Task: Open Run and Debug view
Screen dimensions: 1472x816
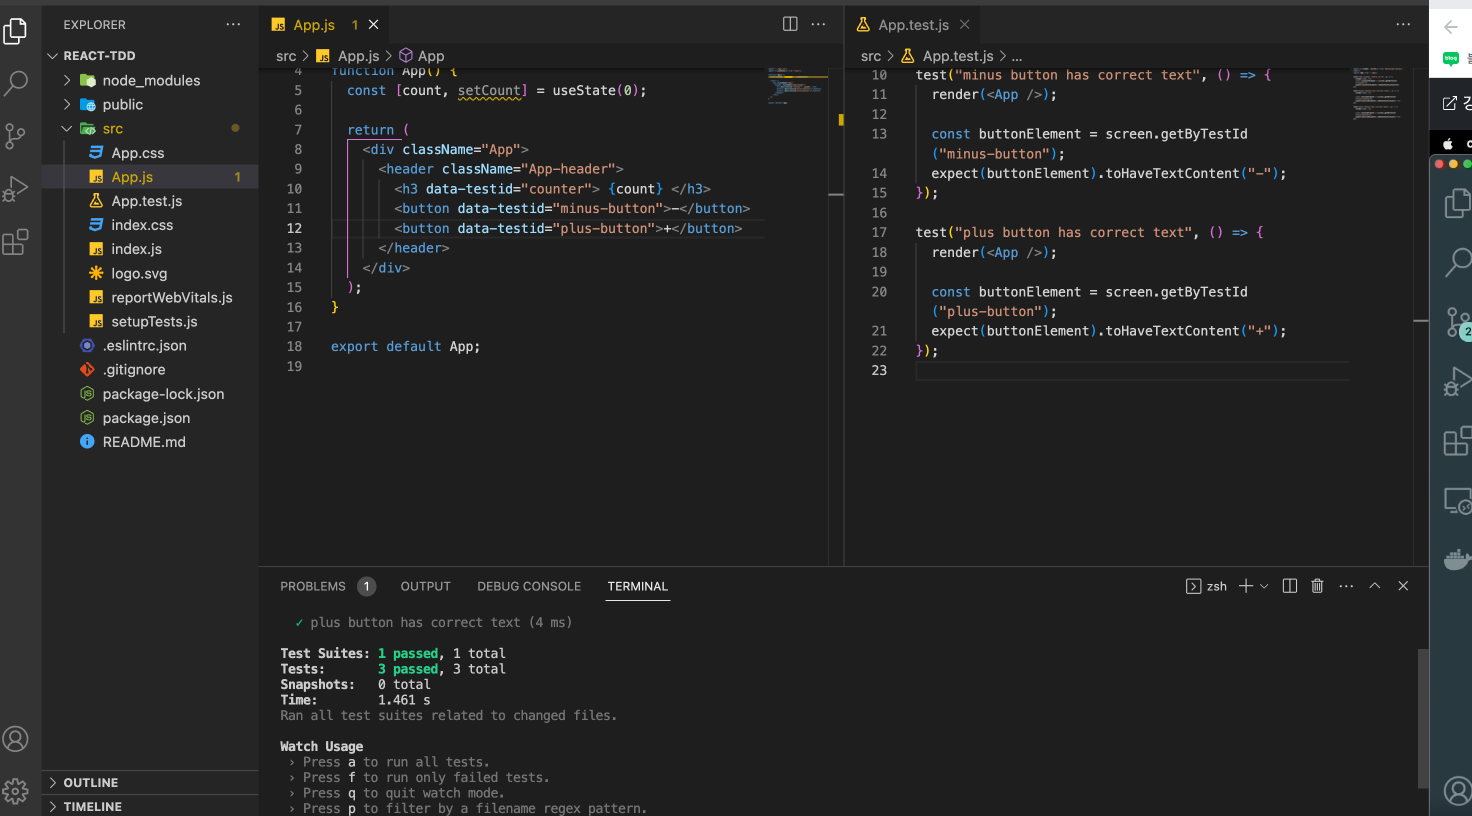Action: 16,189
